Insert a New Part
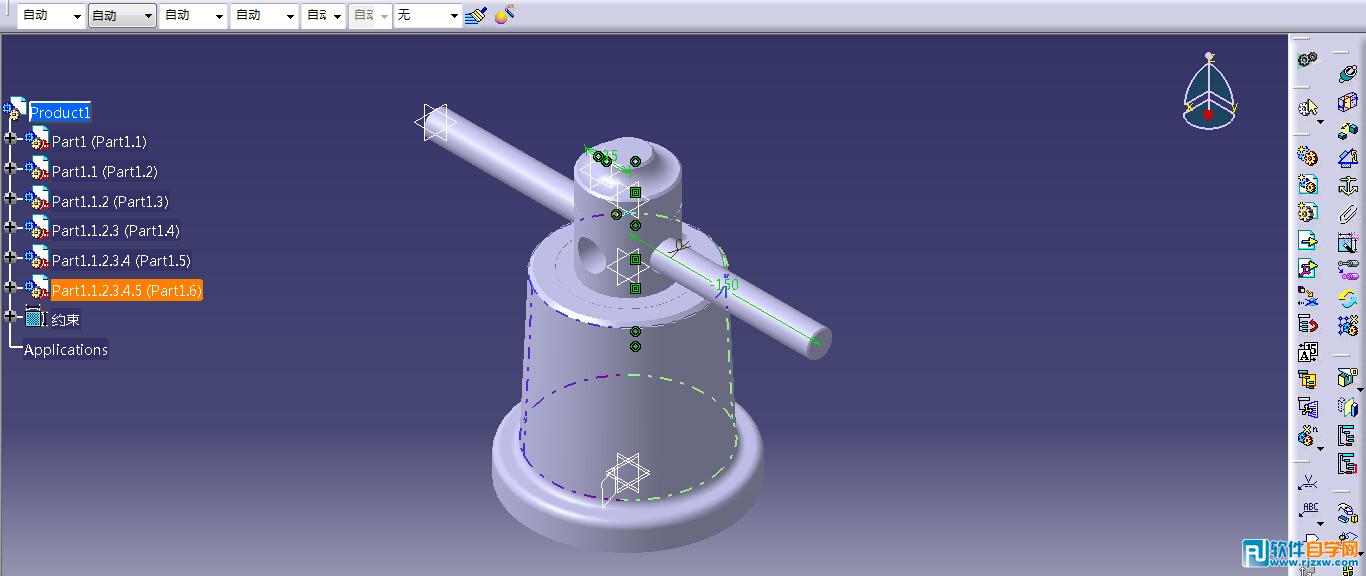This screenshot has height=576, width=1366. click(x=1307, y=212)
